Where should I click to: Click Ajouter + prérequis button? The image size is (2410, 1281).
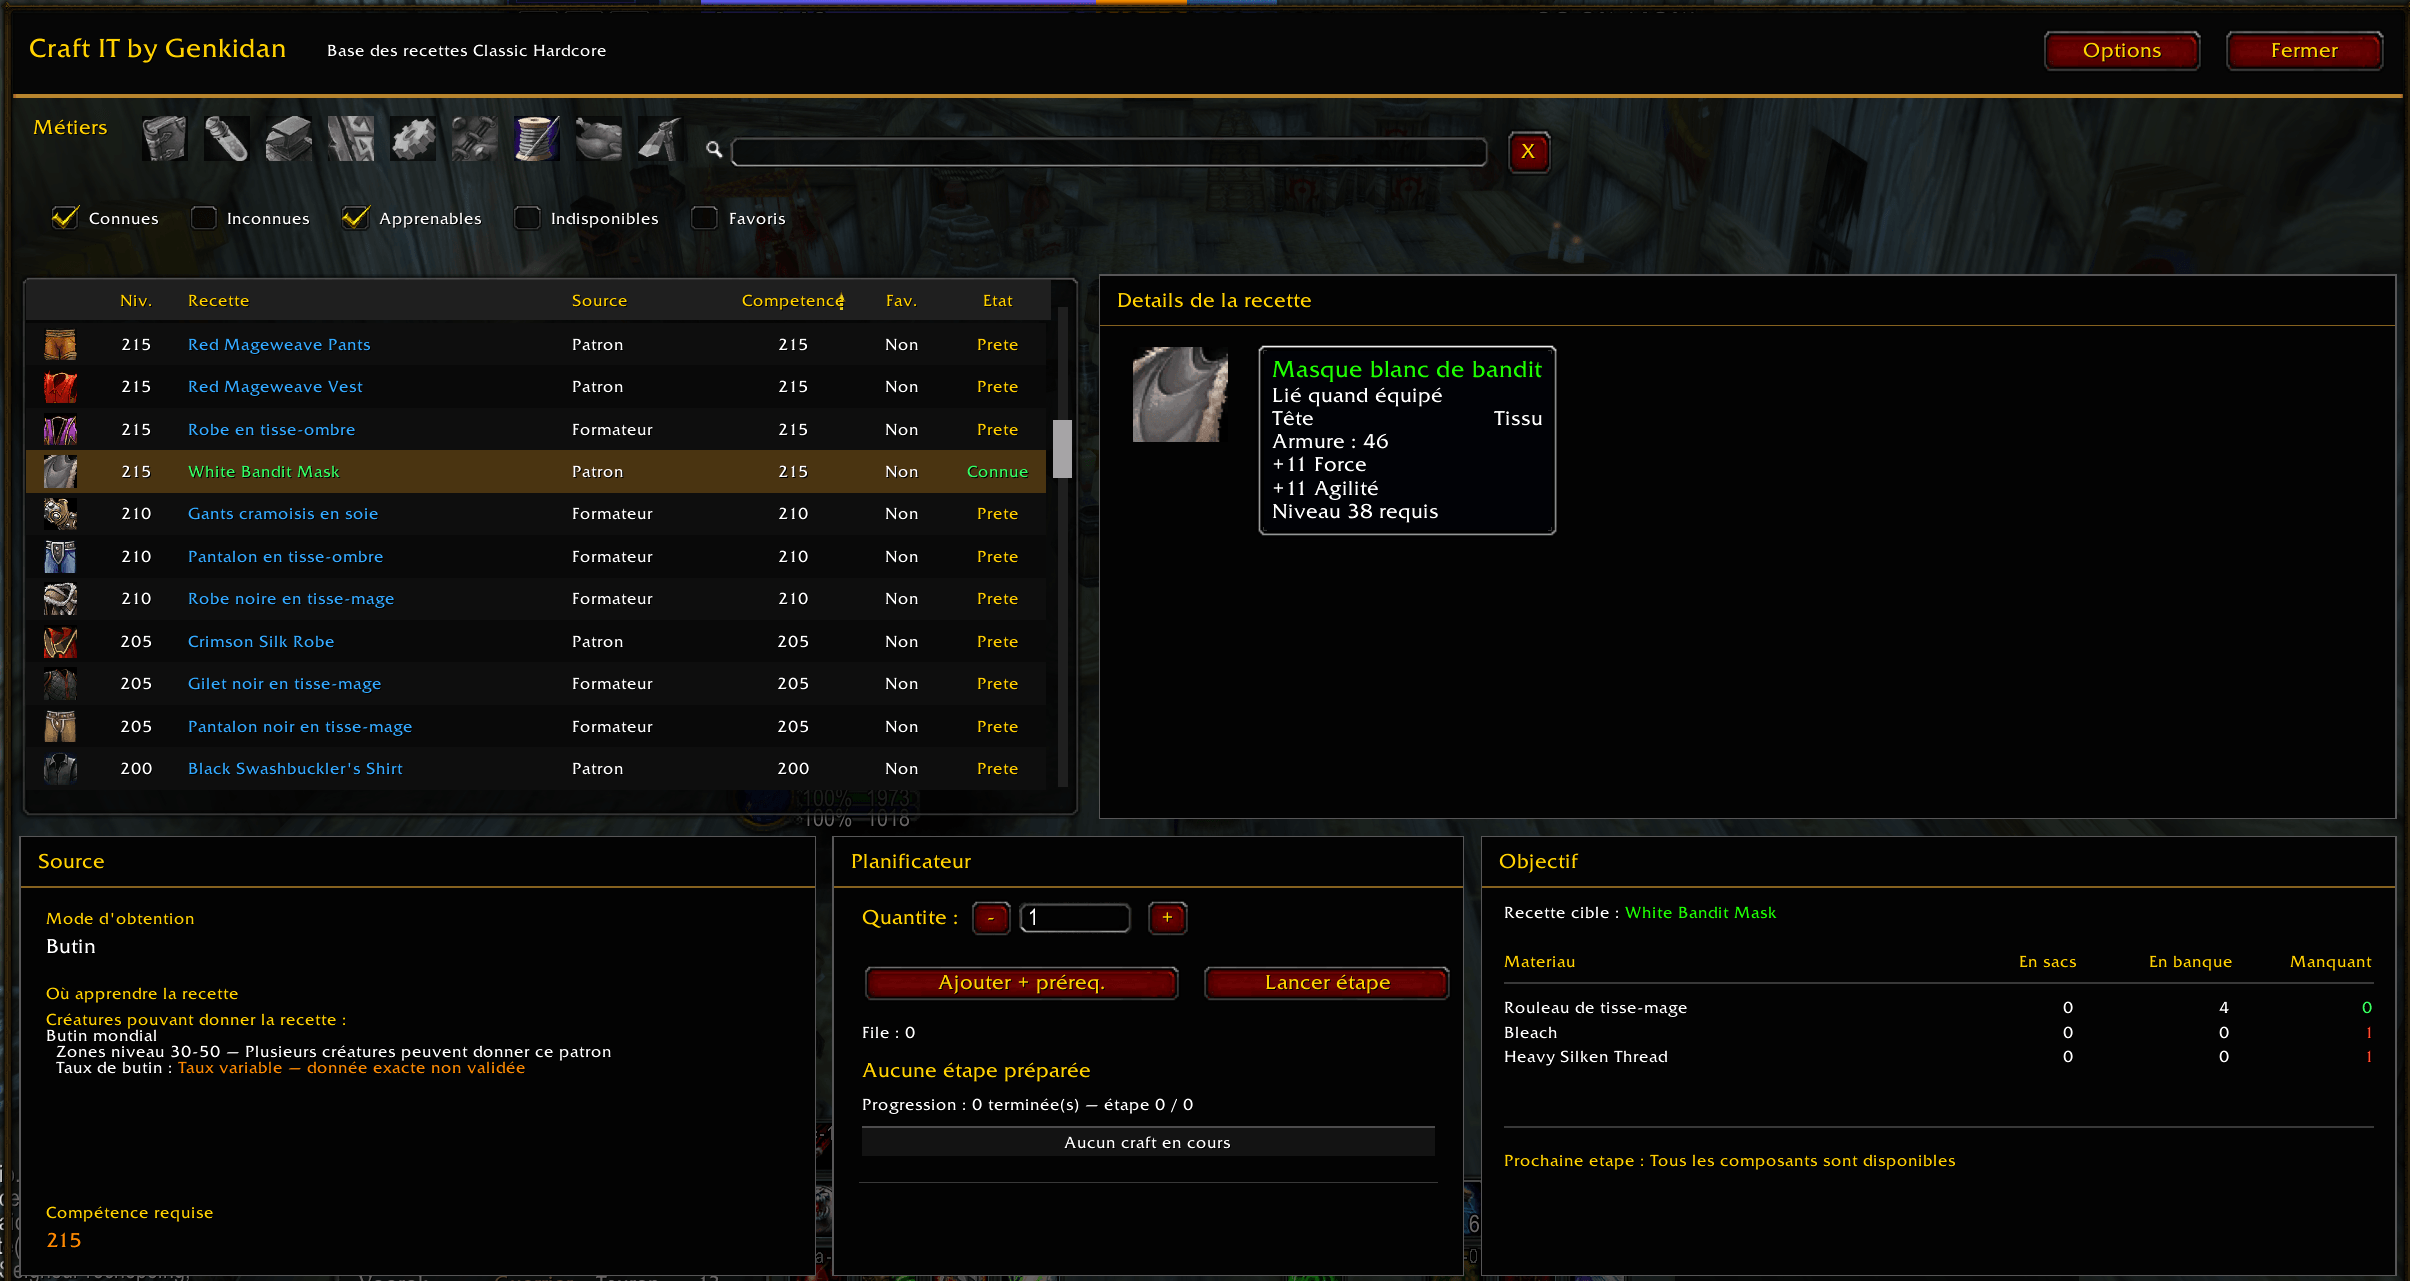pos(1021,983)
